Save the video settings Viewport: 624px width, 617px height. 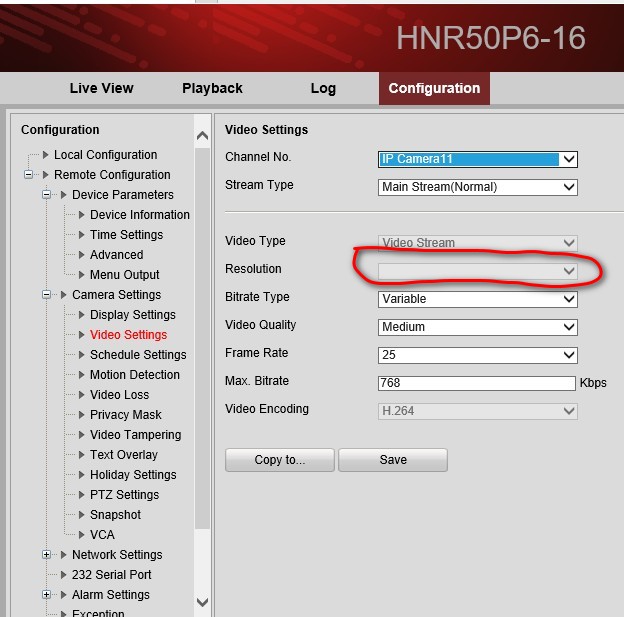pos(393,460)
